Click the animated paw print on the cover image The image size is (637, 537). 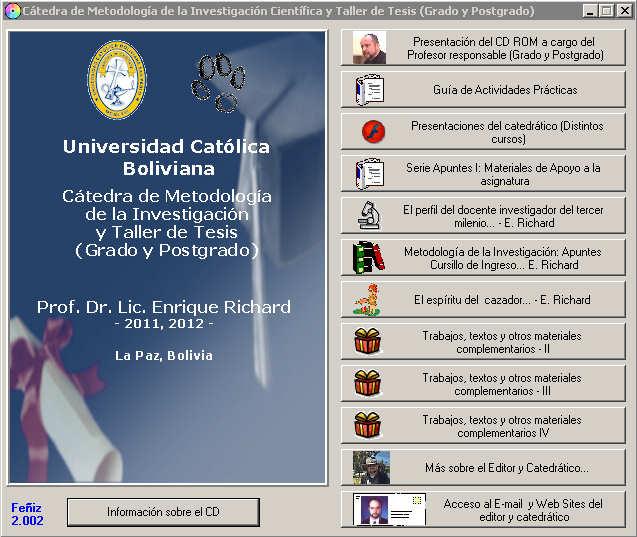point(218,82)
